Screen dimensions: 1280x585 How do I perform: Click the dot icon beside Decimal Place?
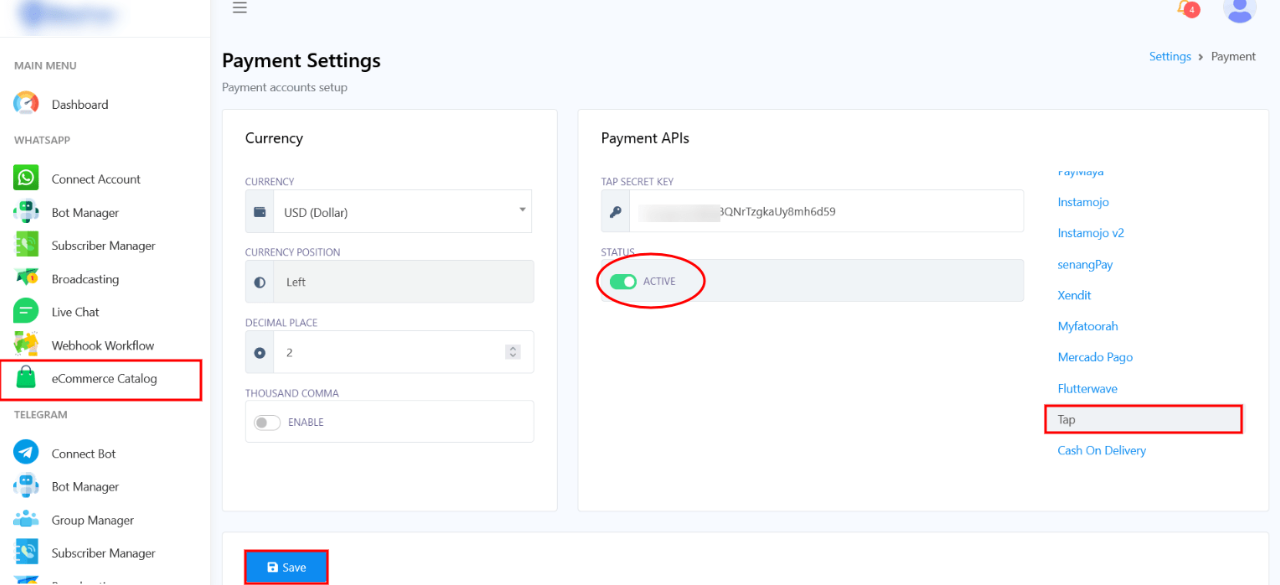(x=260, y=352)
